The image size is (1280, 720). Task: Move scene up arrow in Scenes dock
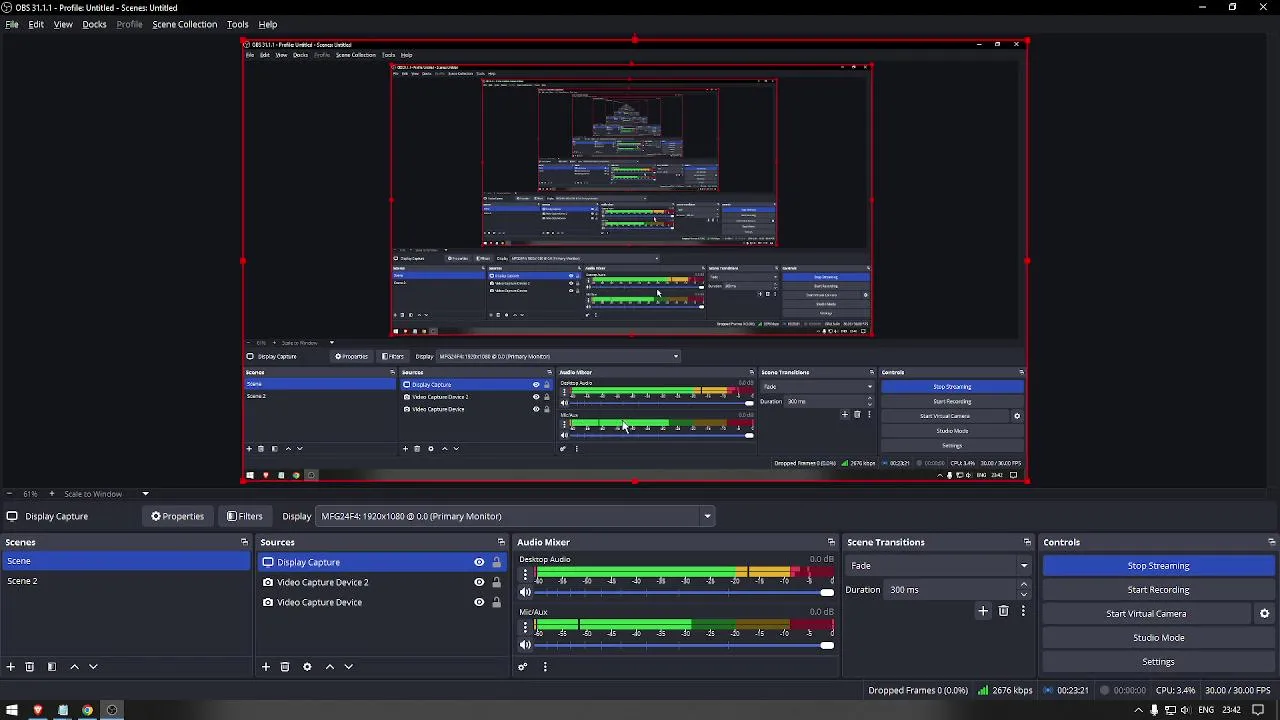click(x=74, y=667)
